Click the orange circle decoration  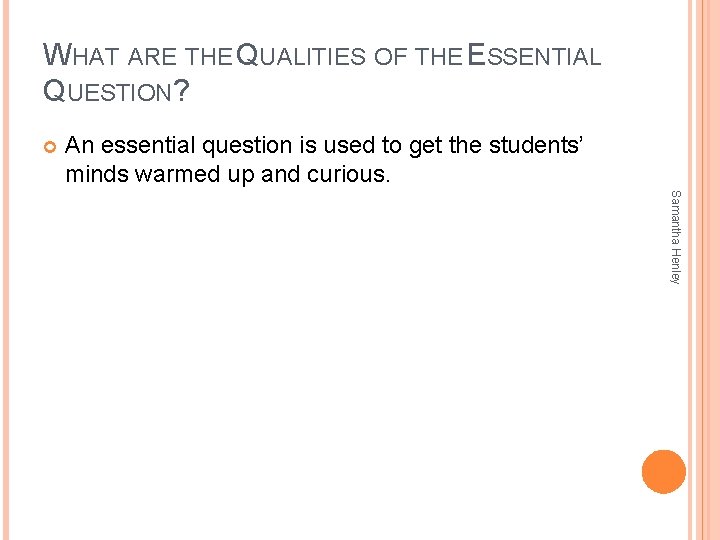pos(664,472)
